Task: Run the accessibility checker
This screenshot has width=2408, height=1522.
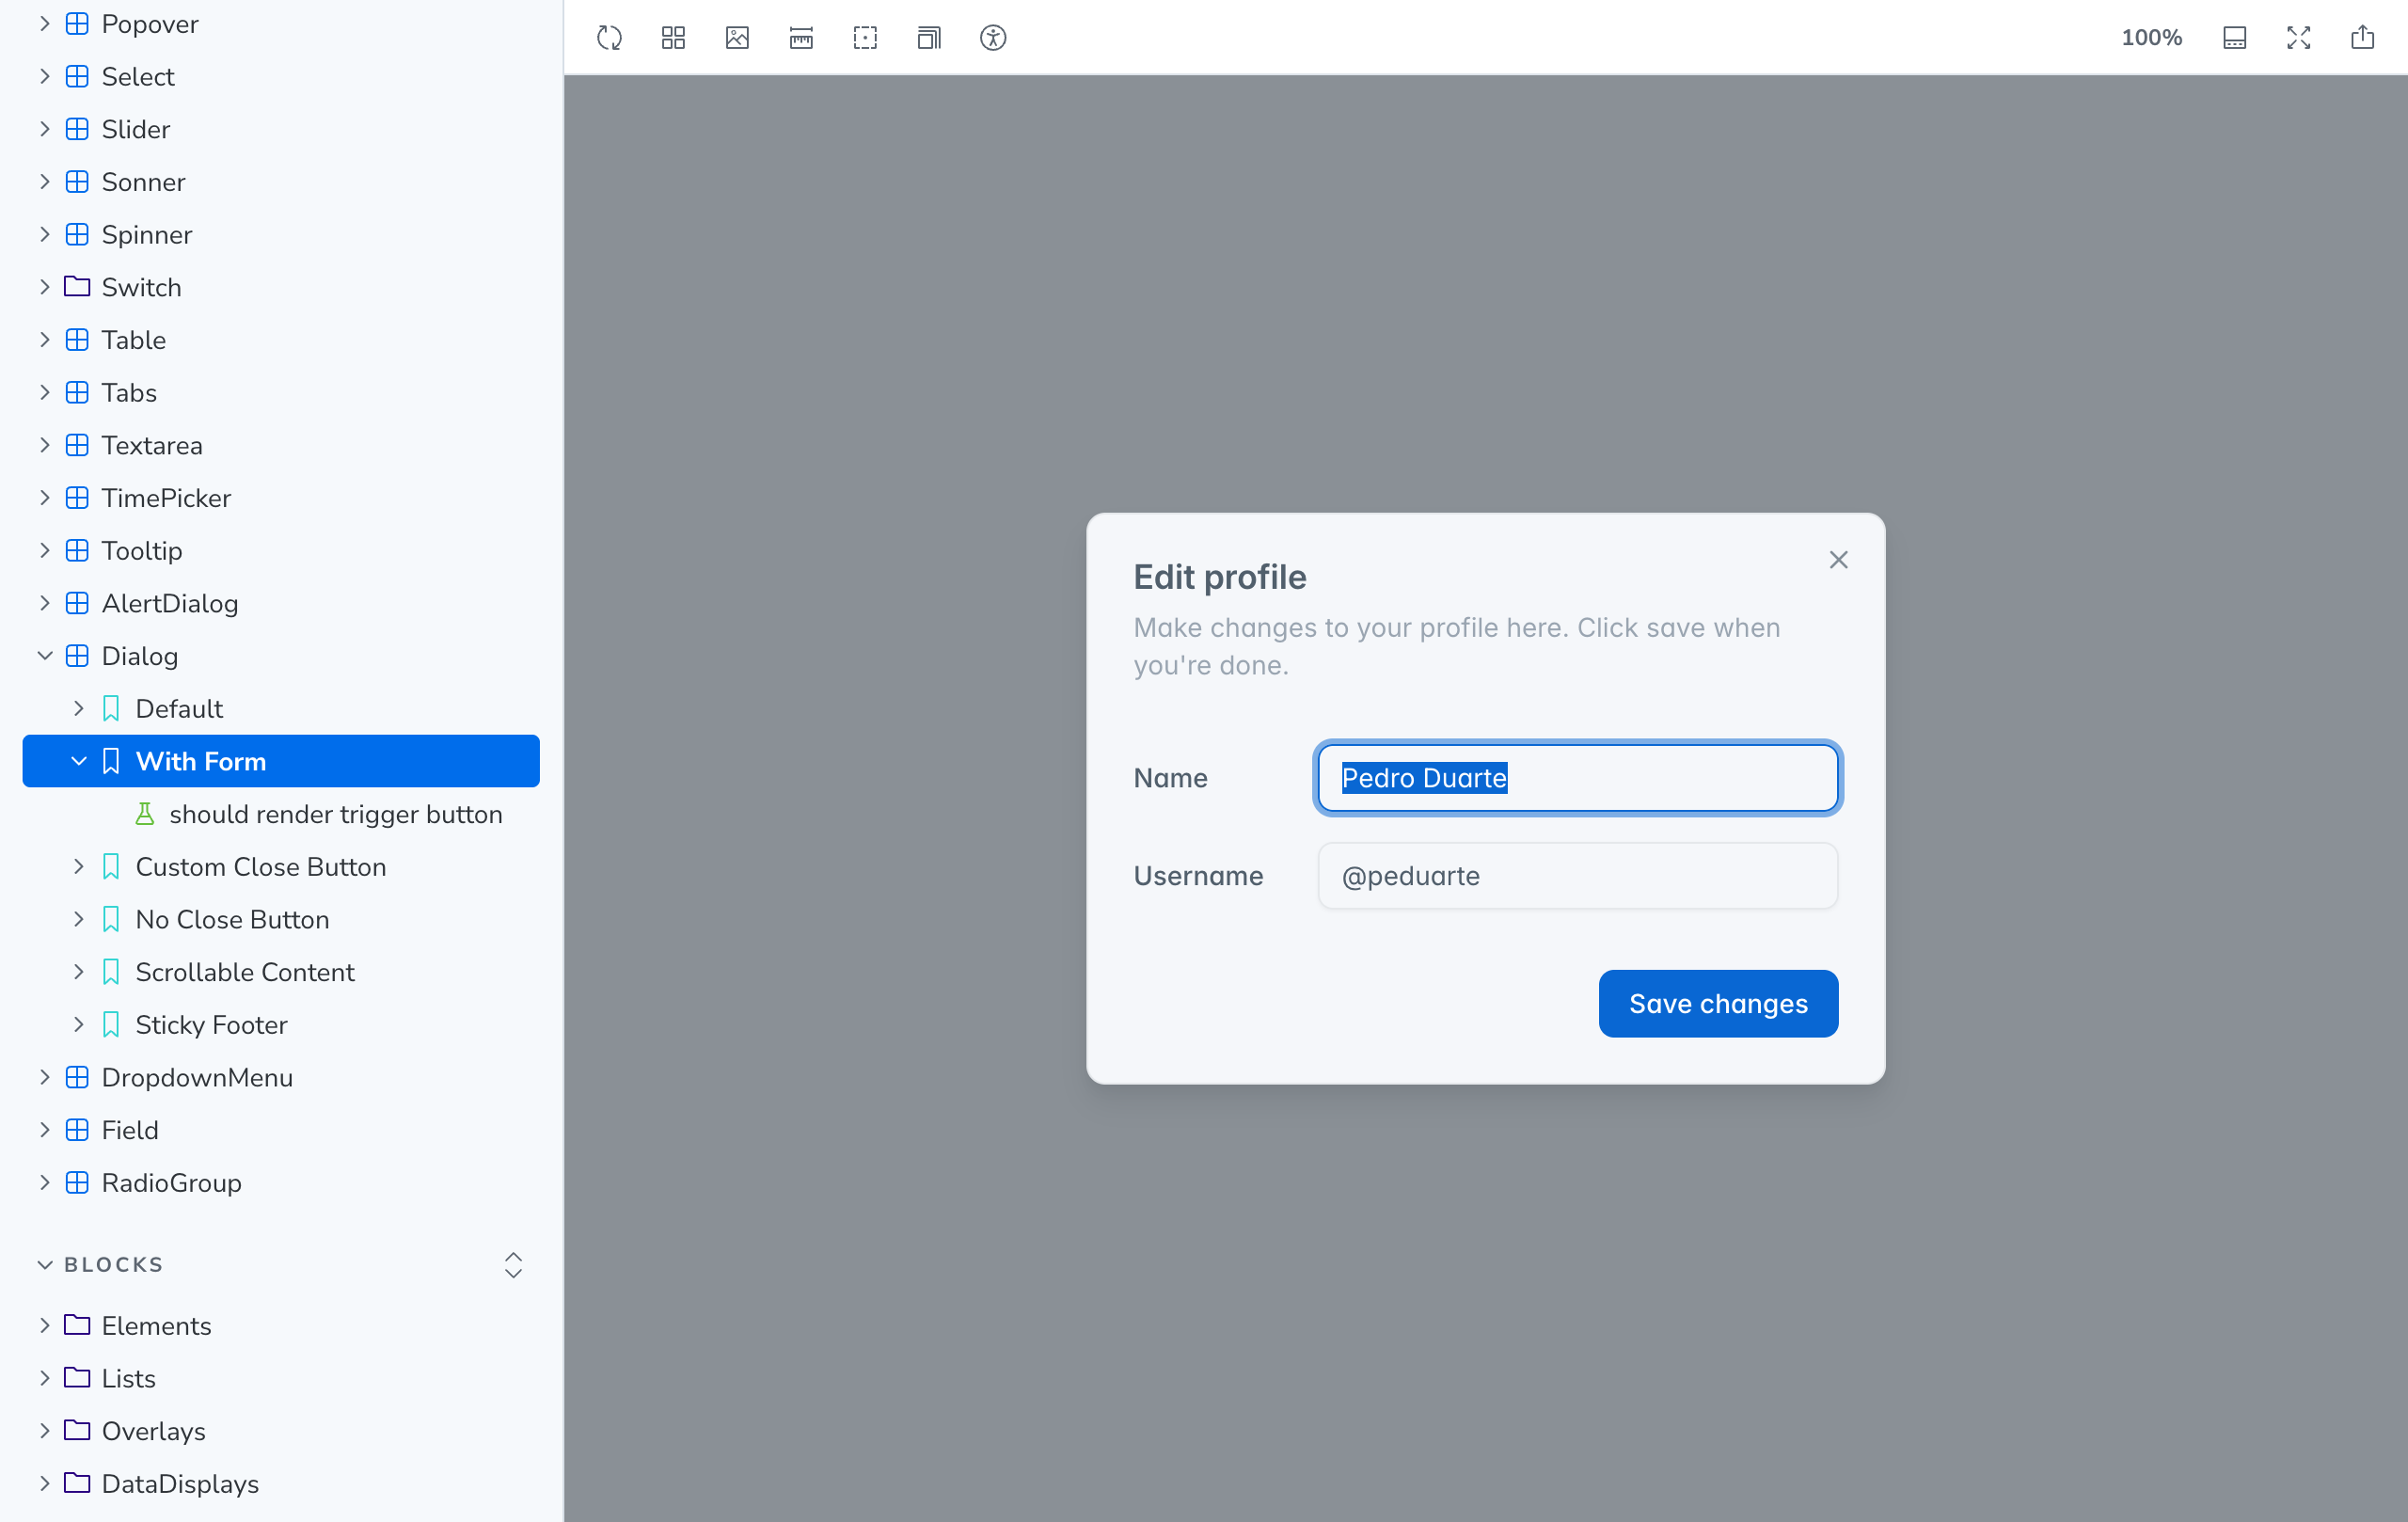Action: click(994, 37)
